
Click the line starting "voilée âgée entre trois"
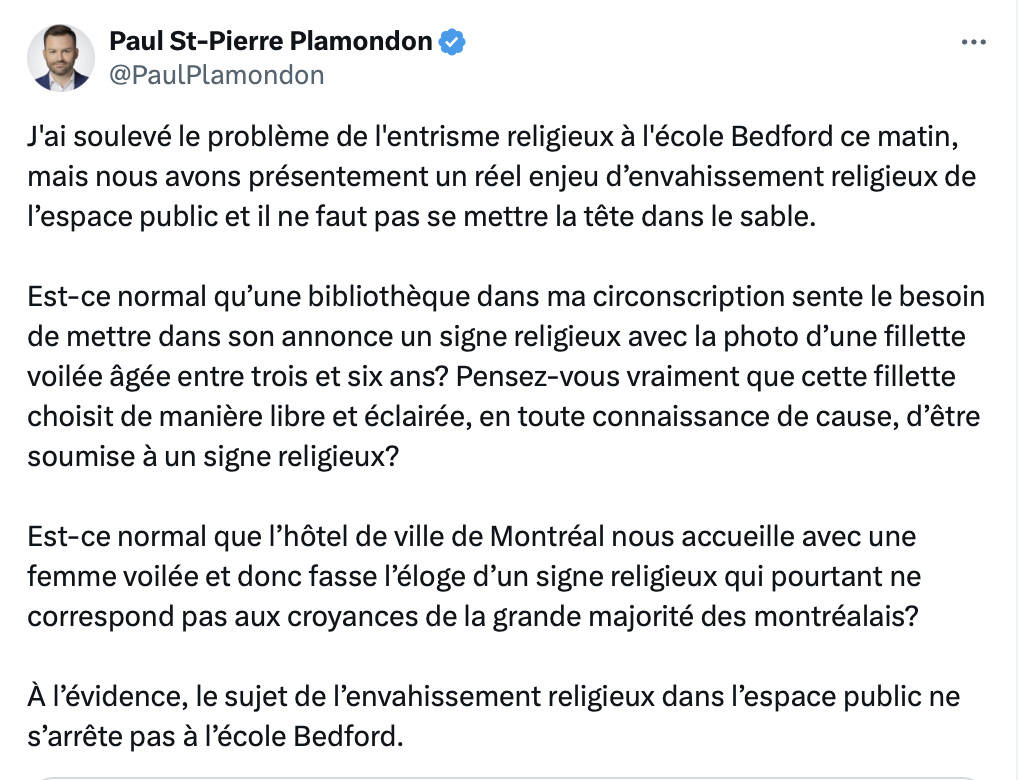[491, 377]
